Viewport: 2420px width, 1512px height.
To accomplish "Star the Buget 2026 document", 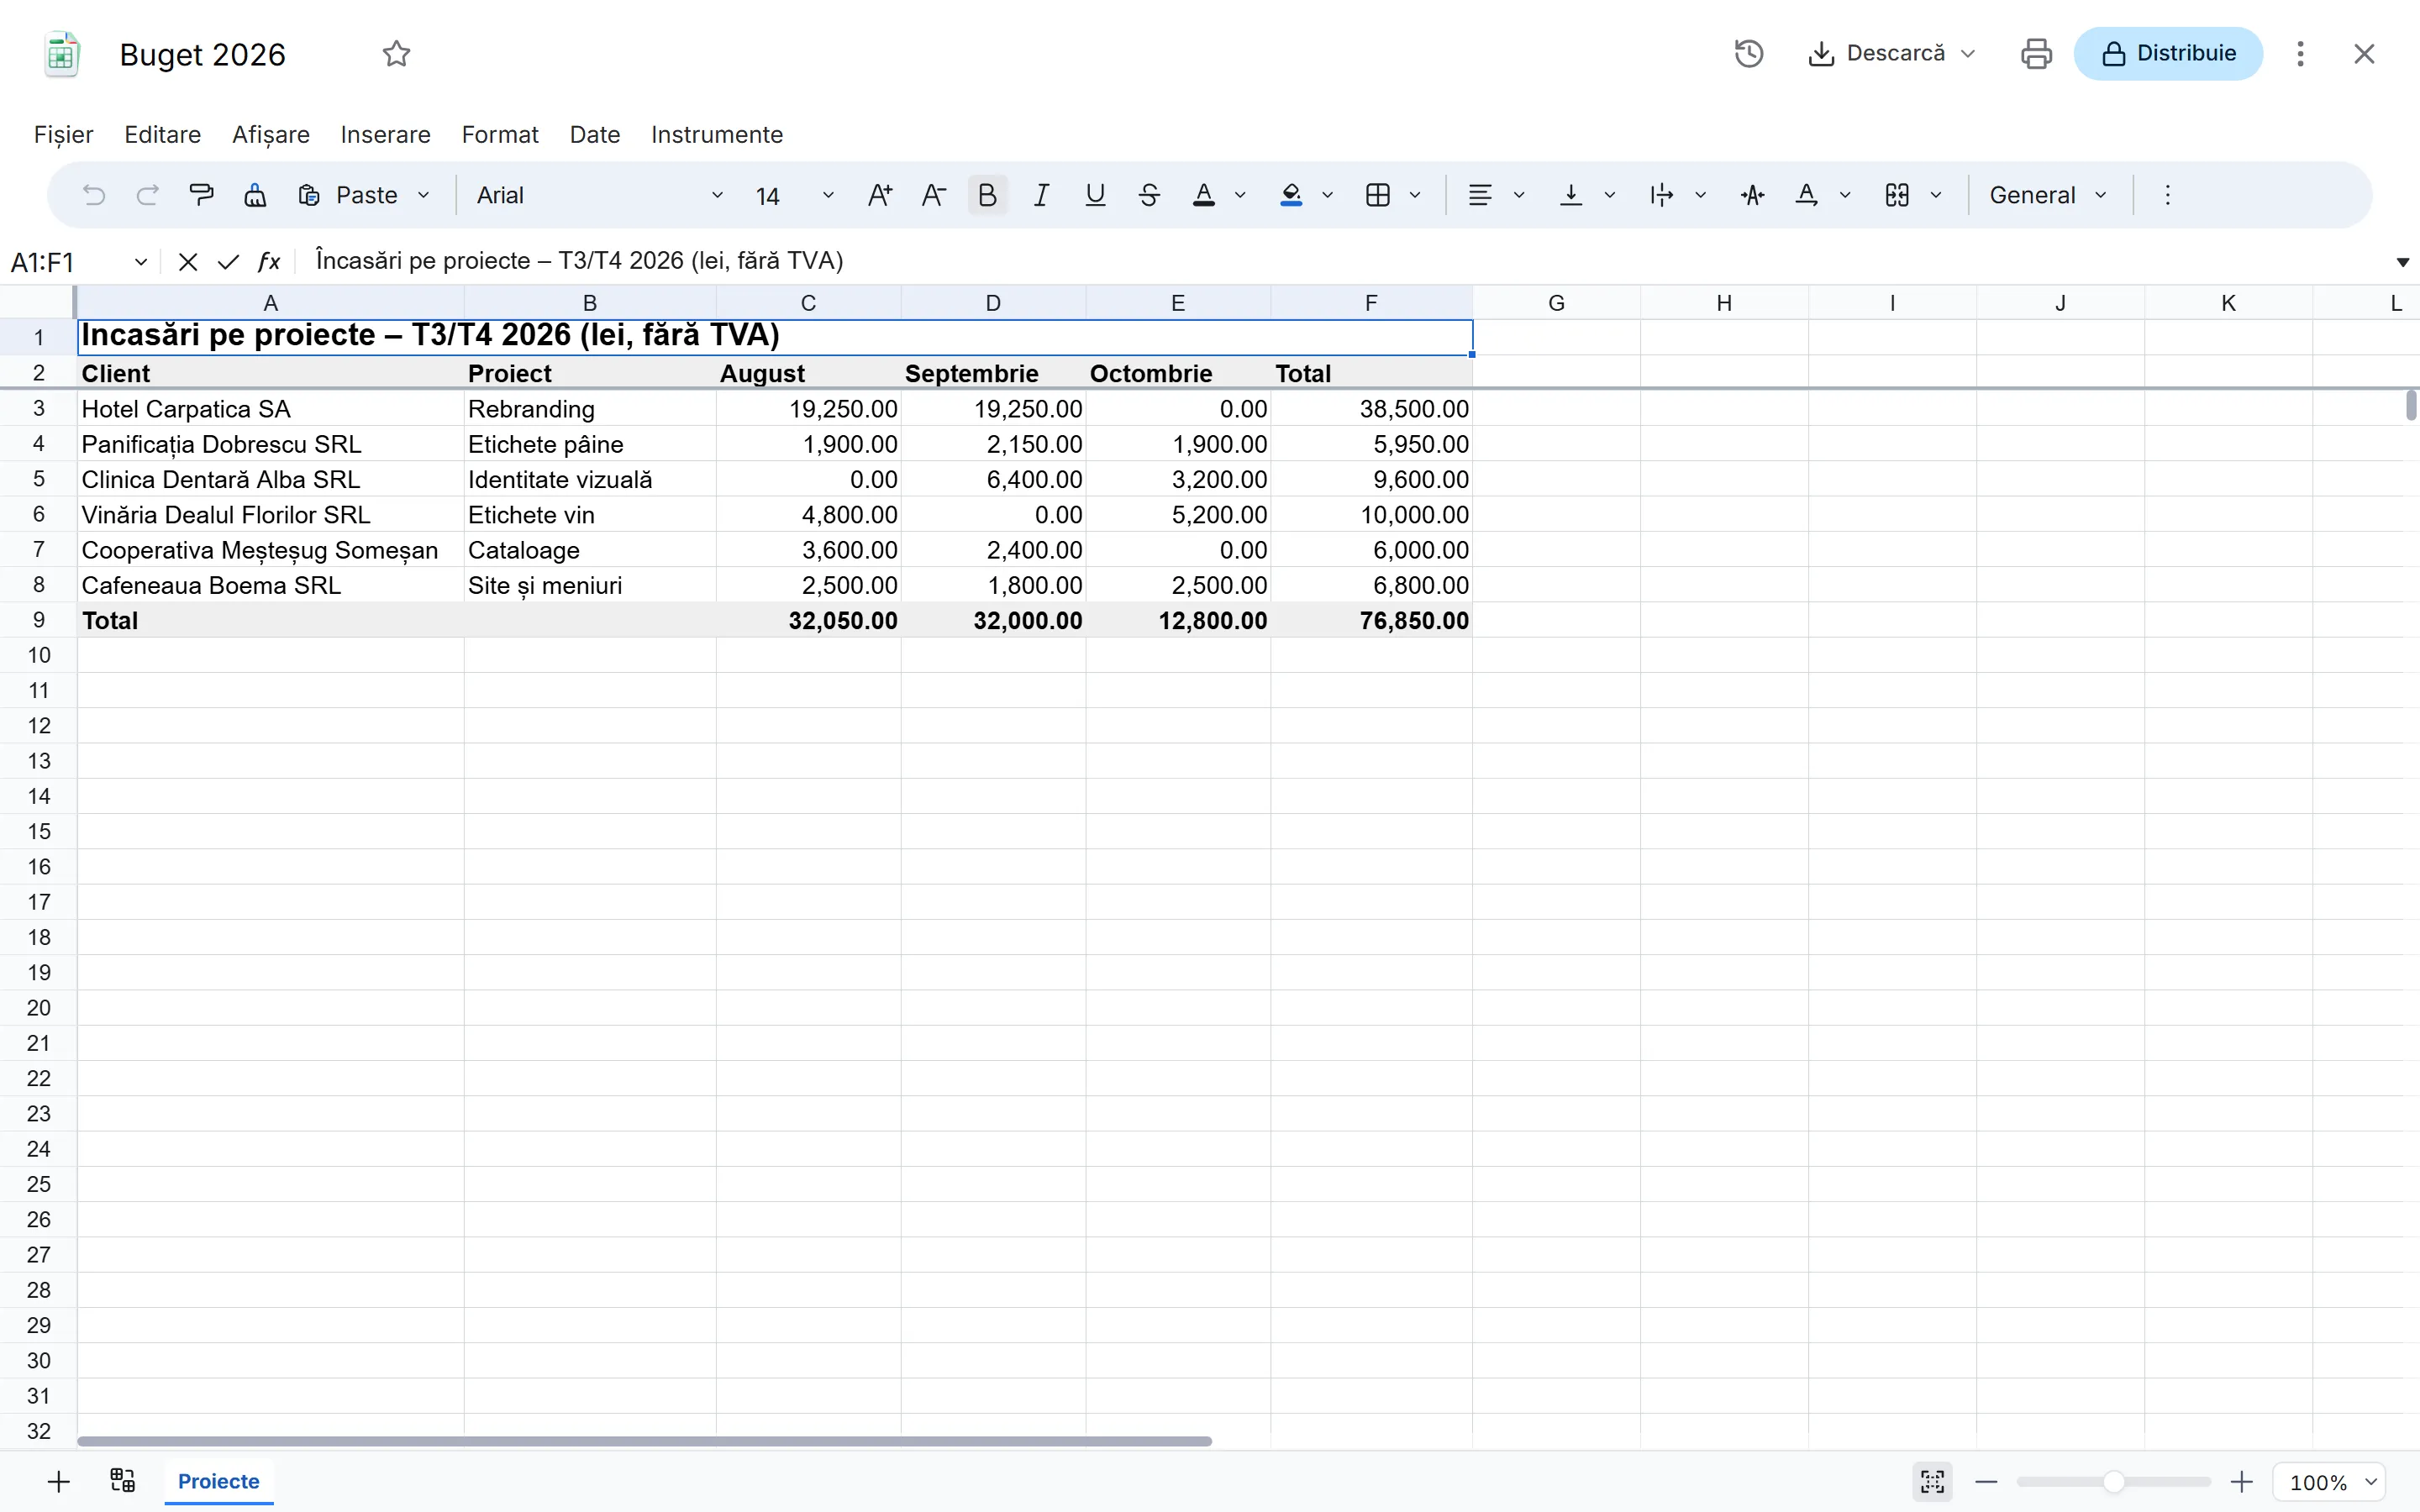I will pyautogui.click(x=397, y=53).
